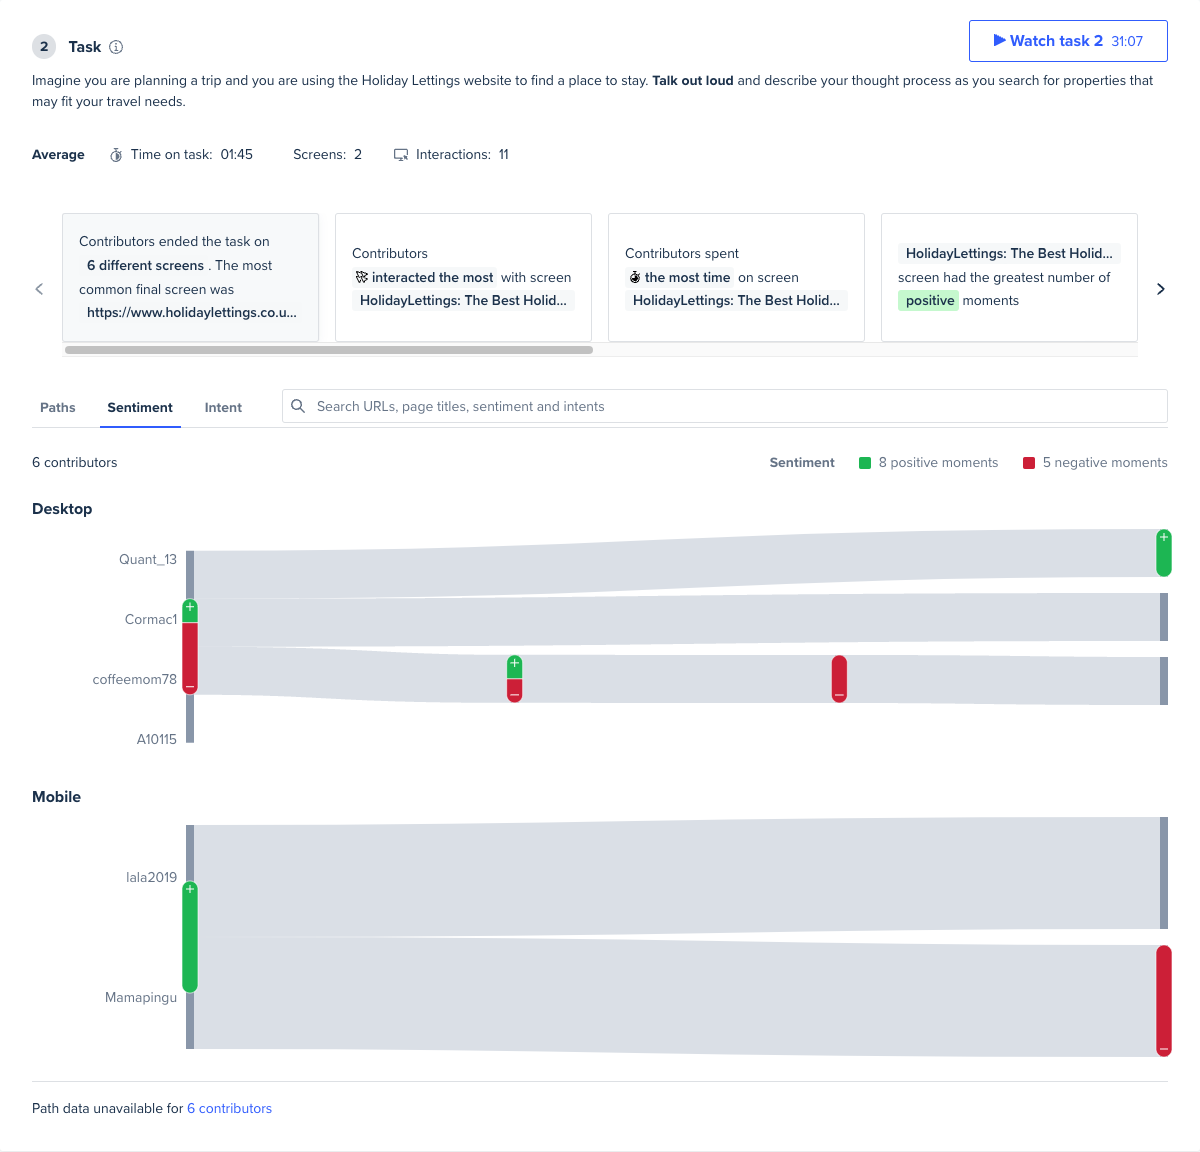Click the stopwatch icon beside Time on task

point(116,154)
